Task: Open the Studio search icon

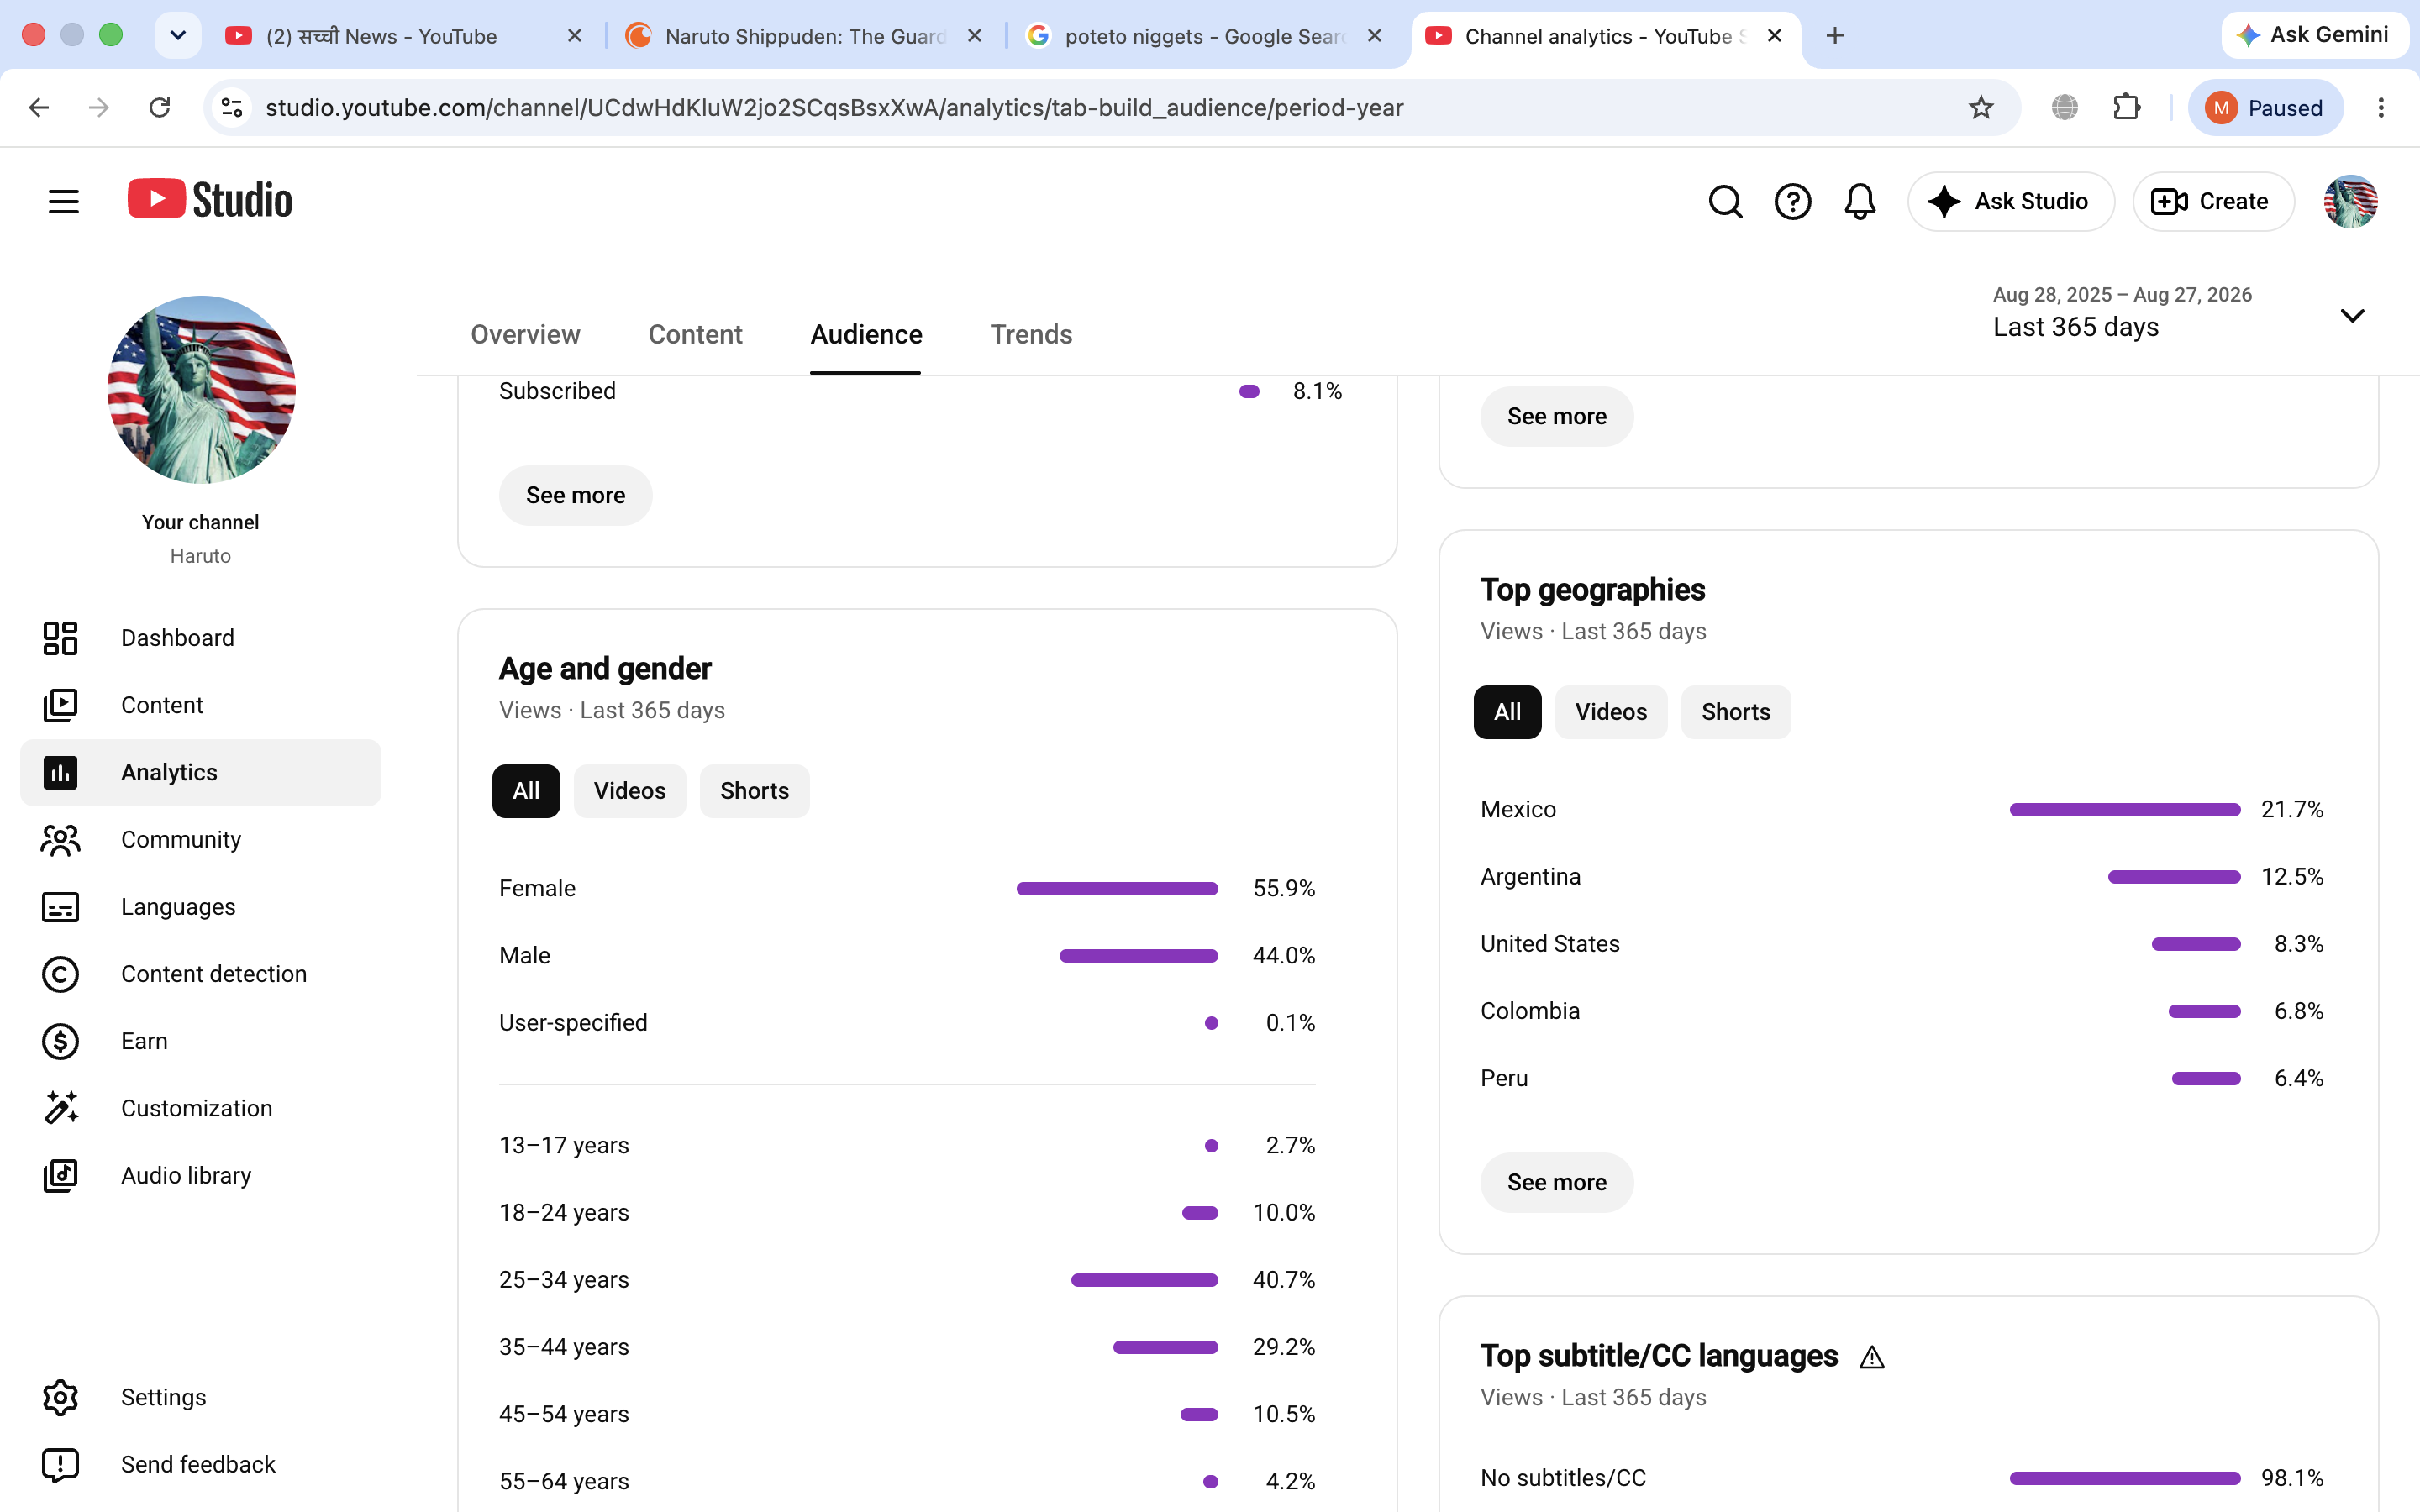Action: tap(1725, 201)
